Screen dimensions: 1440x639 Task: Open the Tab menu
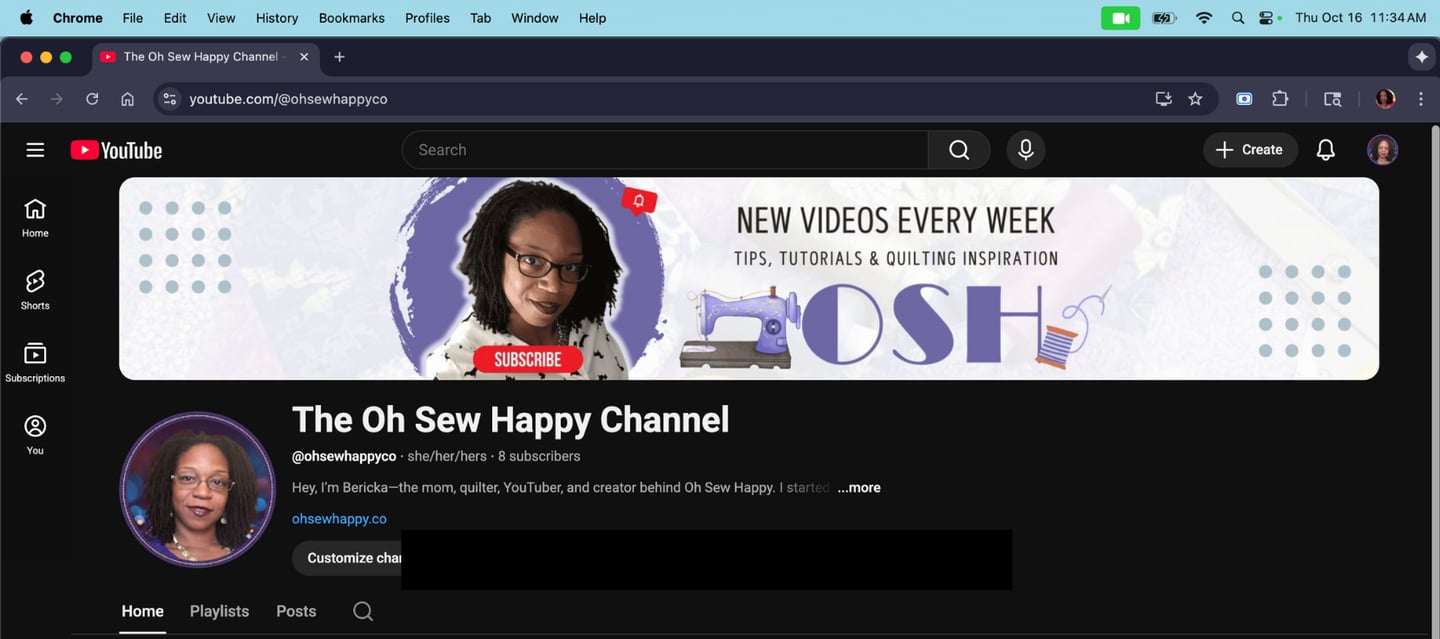[x=481, y=18]
